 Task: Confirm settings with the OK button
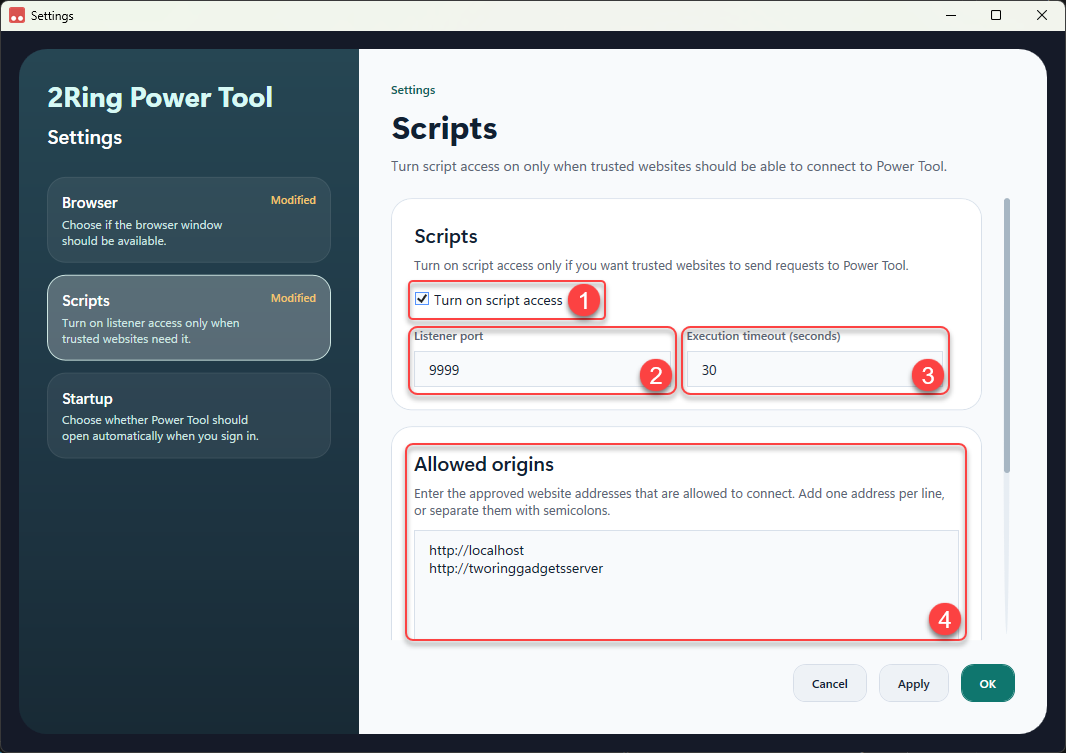pyautogui.click(x=987, y=683)
